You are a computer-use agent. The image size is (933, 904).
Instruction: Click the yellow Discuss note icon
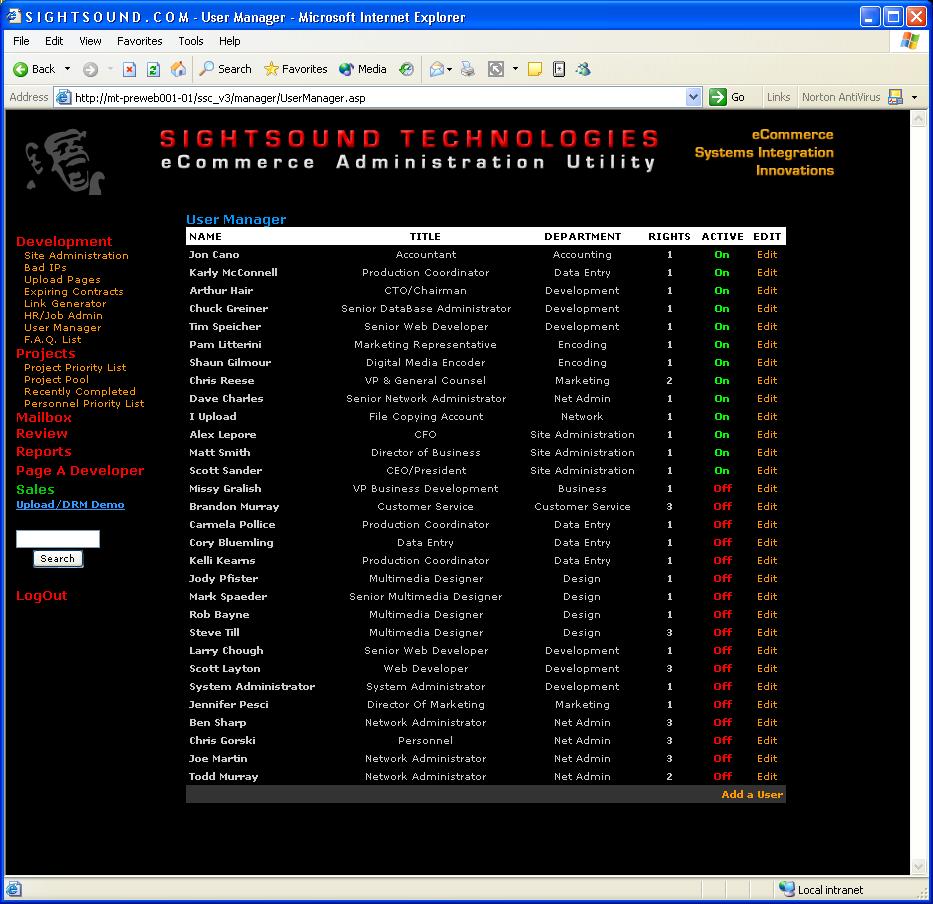pyautogui.click(x=535, y=70)
